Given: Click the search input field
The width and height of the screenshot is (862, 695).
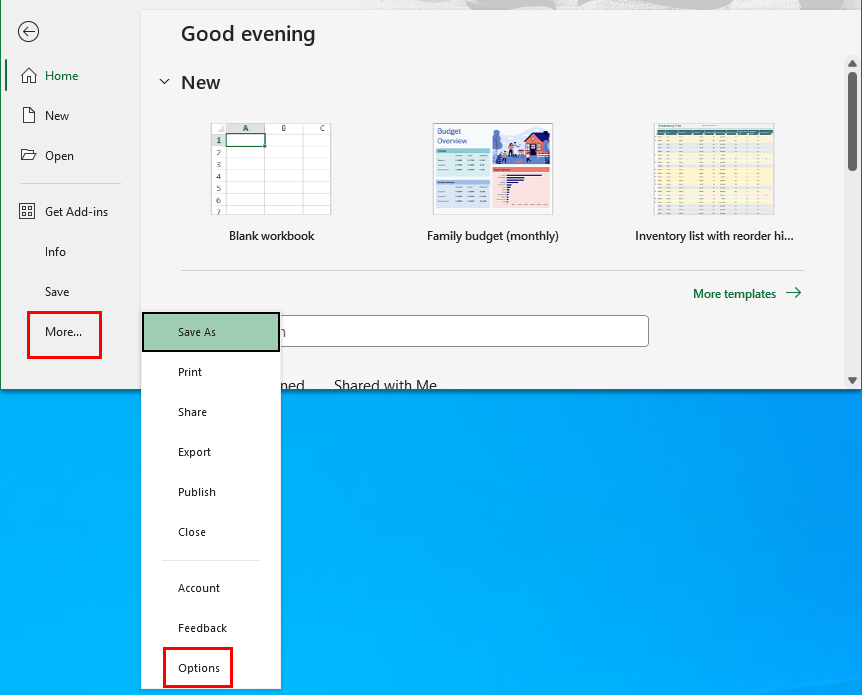Looking at the screenshot, I should pos(465,331).
